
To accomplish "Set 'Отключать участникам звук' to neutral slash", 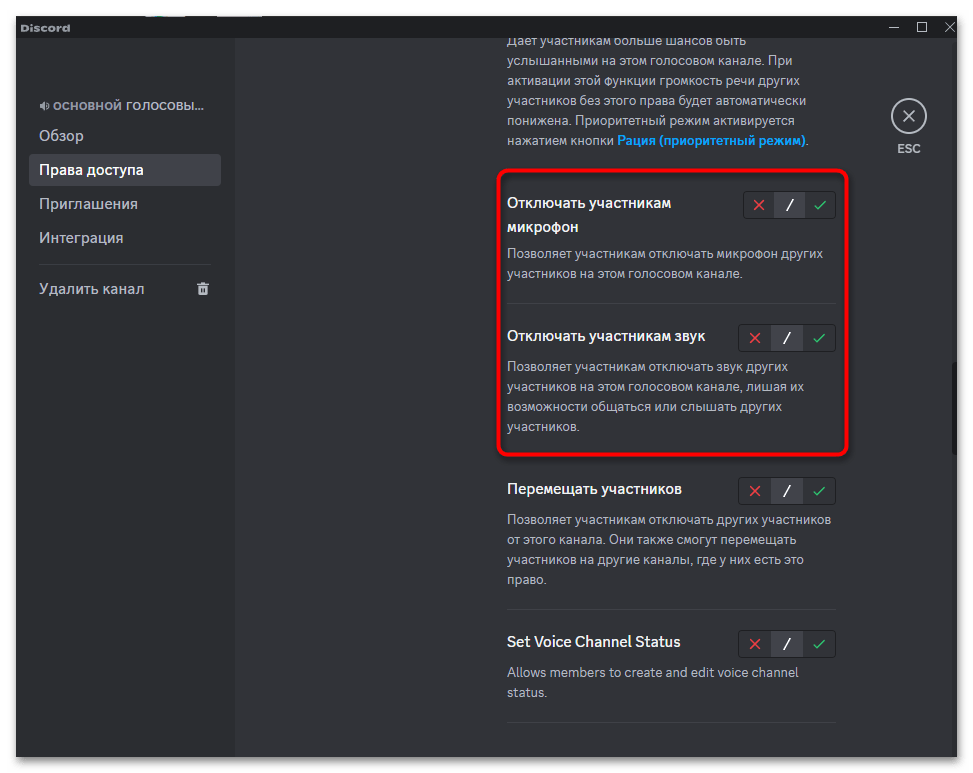I will [787, 338].
